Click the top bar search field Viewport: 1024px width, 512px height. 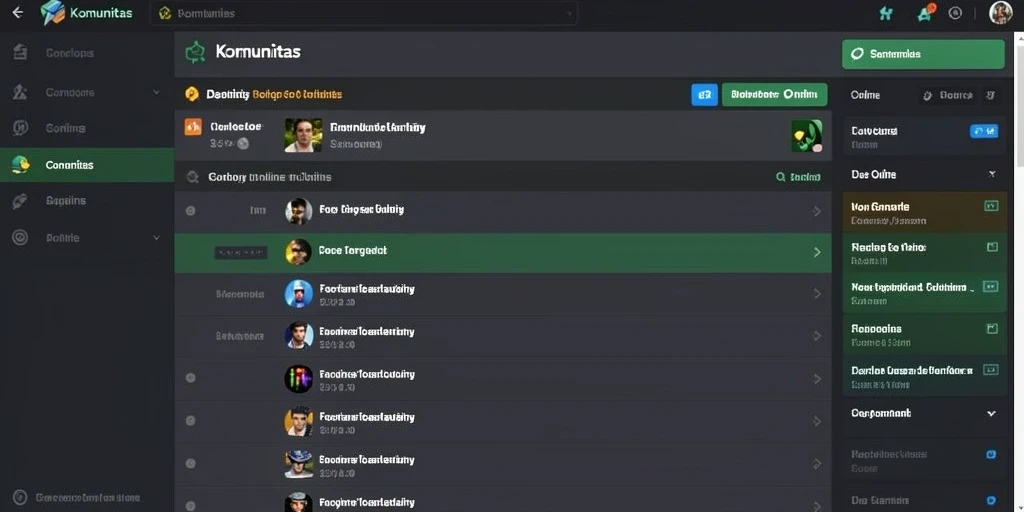coord(364,13)
